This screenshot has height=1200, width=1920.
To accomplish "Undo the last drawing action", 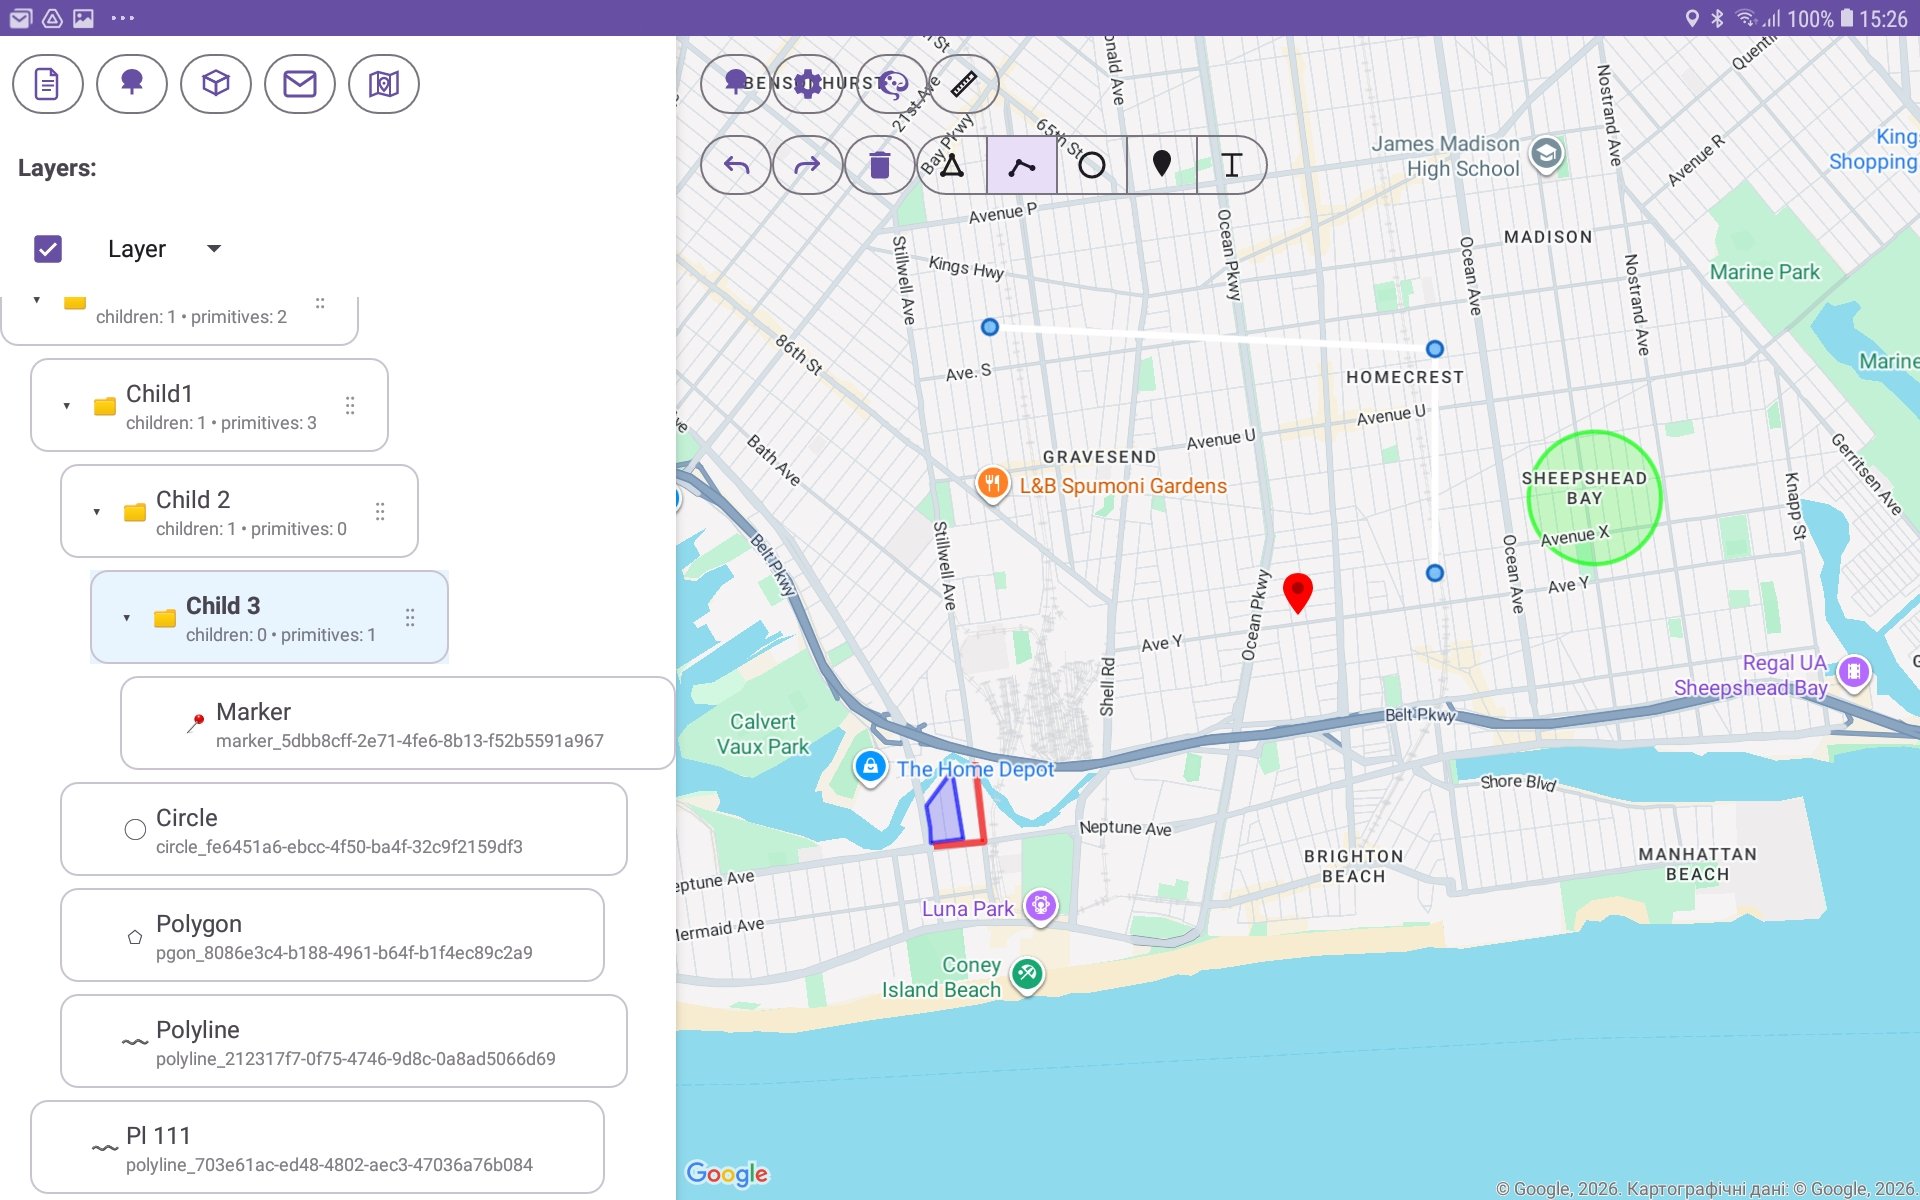I will pyautogui.click(x=736, y=165).
